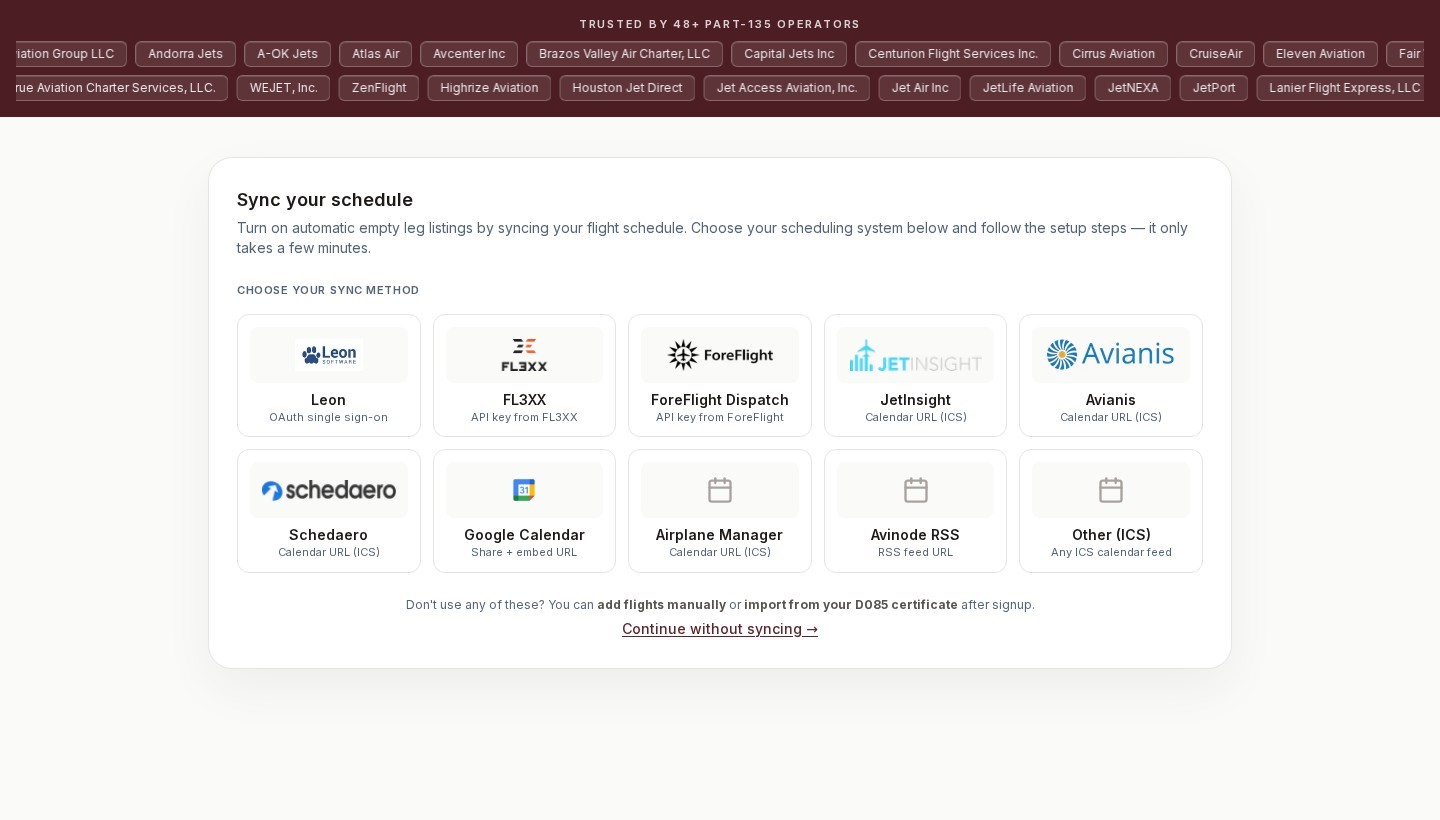Click the ForeFlight Dispatch logo
The width and height of the screenshot is (1440, 820).
point(720,355)
